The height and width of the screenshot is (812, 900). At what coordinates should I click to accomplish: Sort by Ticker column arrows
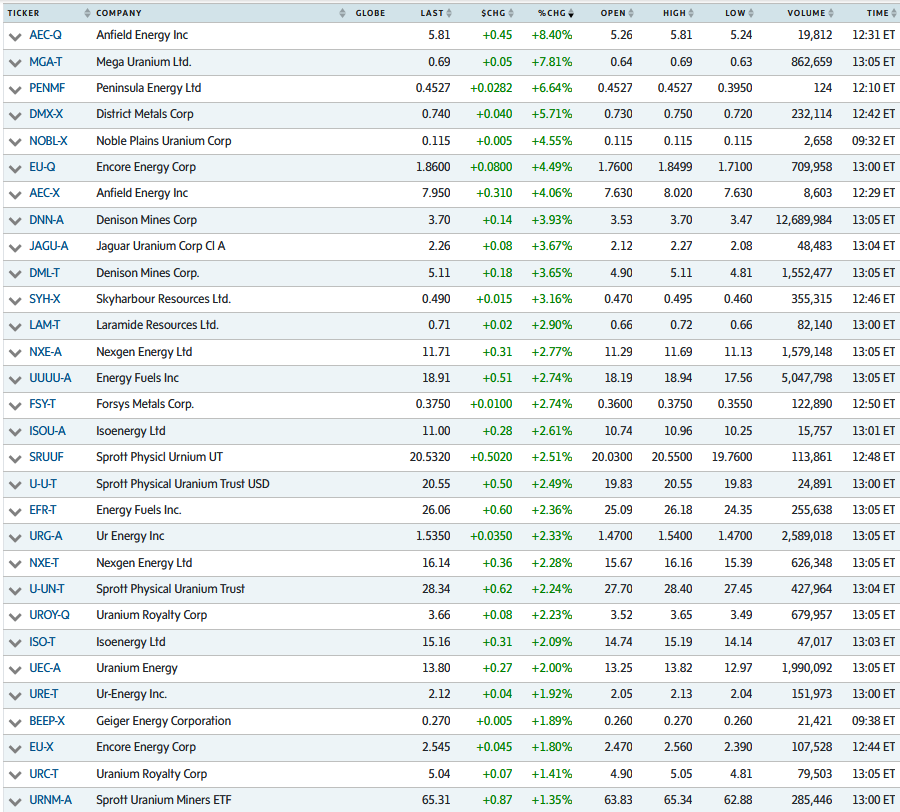pyautogui.click(x=87, y=13)
